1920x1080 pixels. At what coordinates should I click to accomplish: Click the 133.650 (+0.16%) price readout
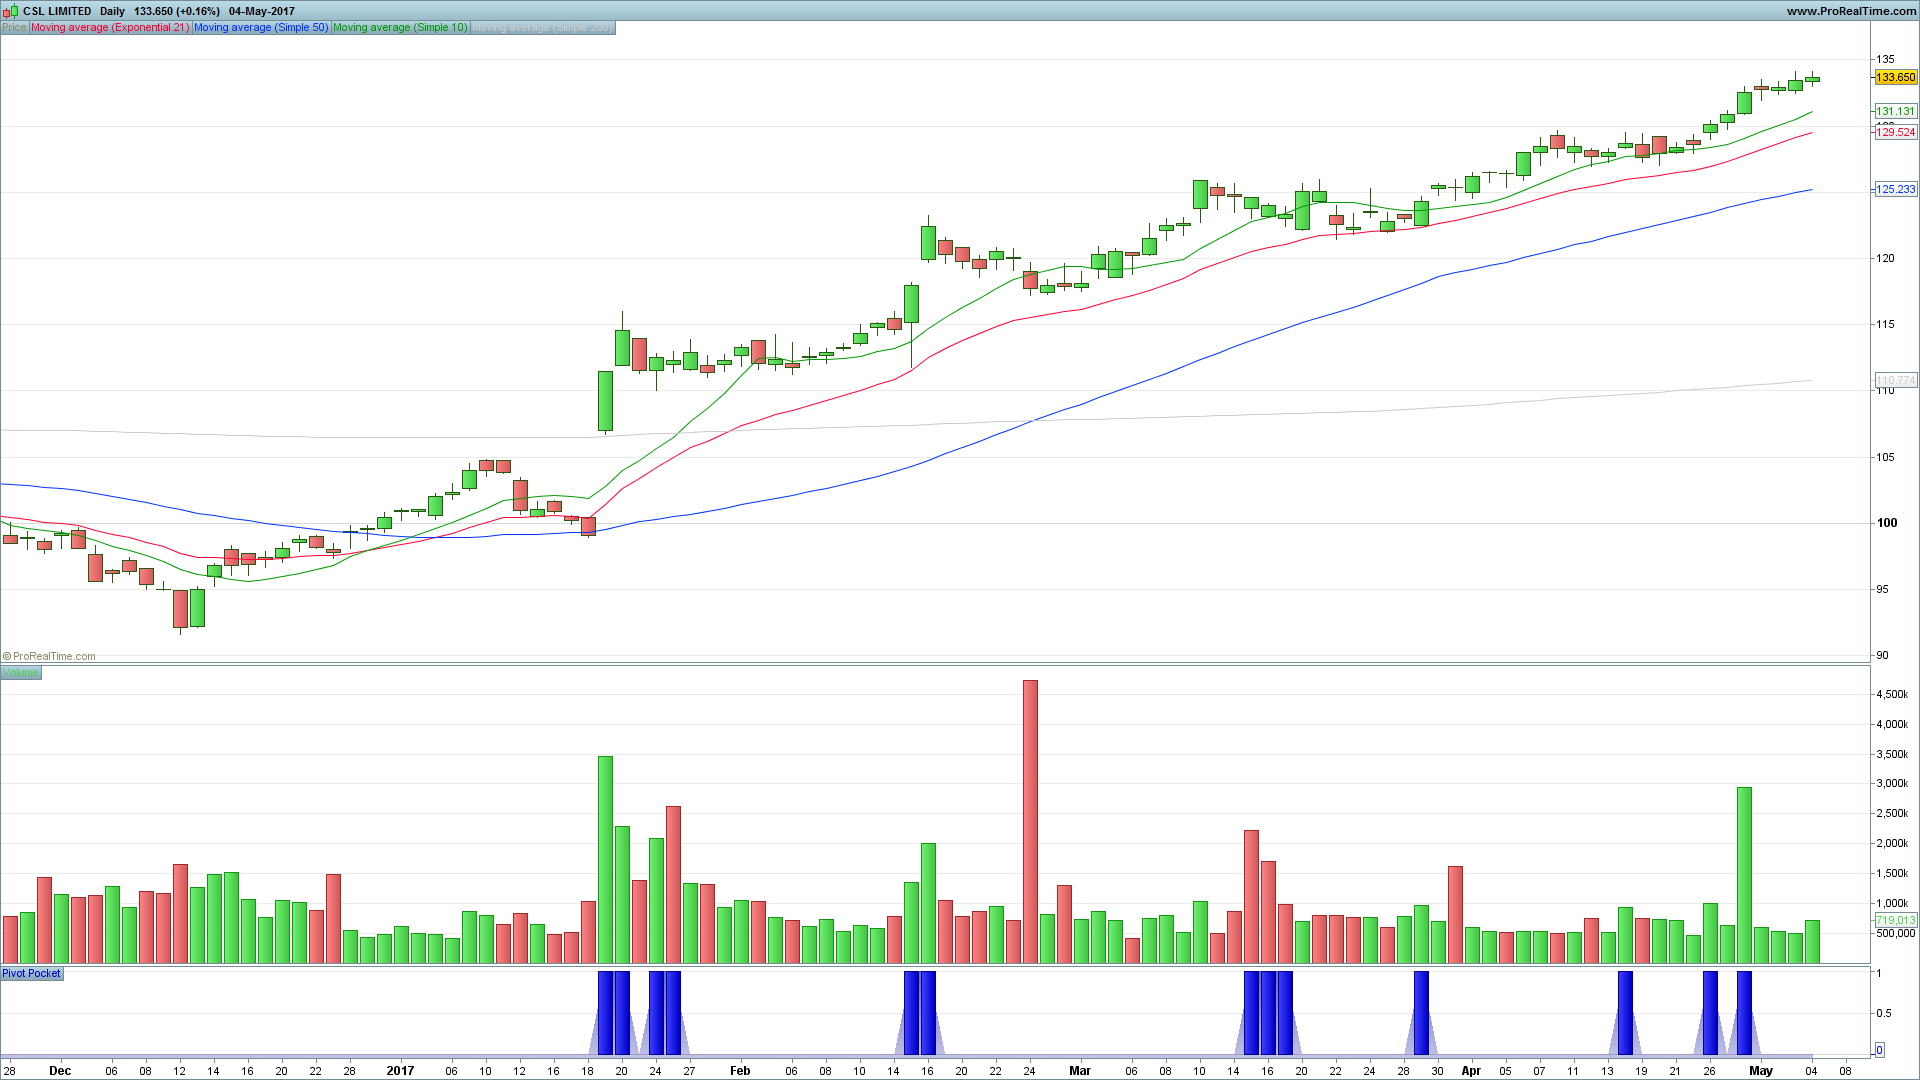(177, 11)
